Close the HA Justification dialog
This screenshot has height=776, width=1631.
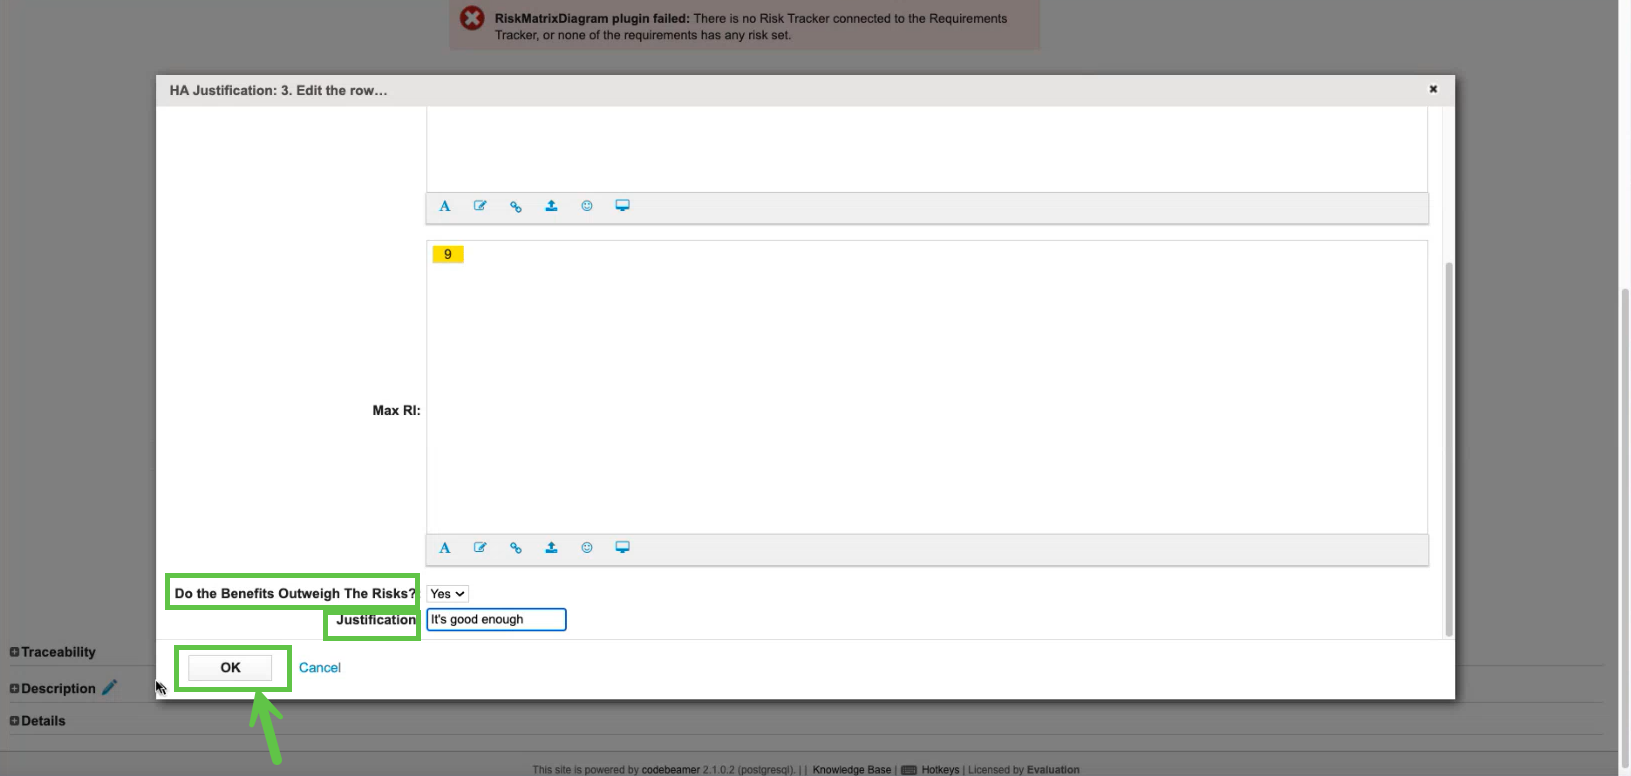point(1433,89)
